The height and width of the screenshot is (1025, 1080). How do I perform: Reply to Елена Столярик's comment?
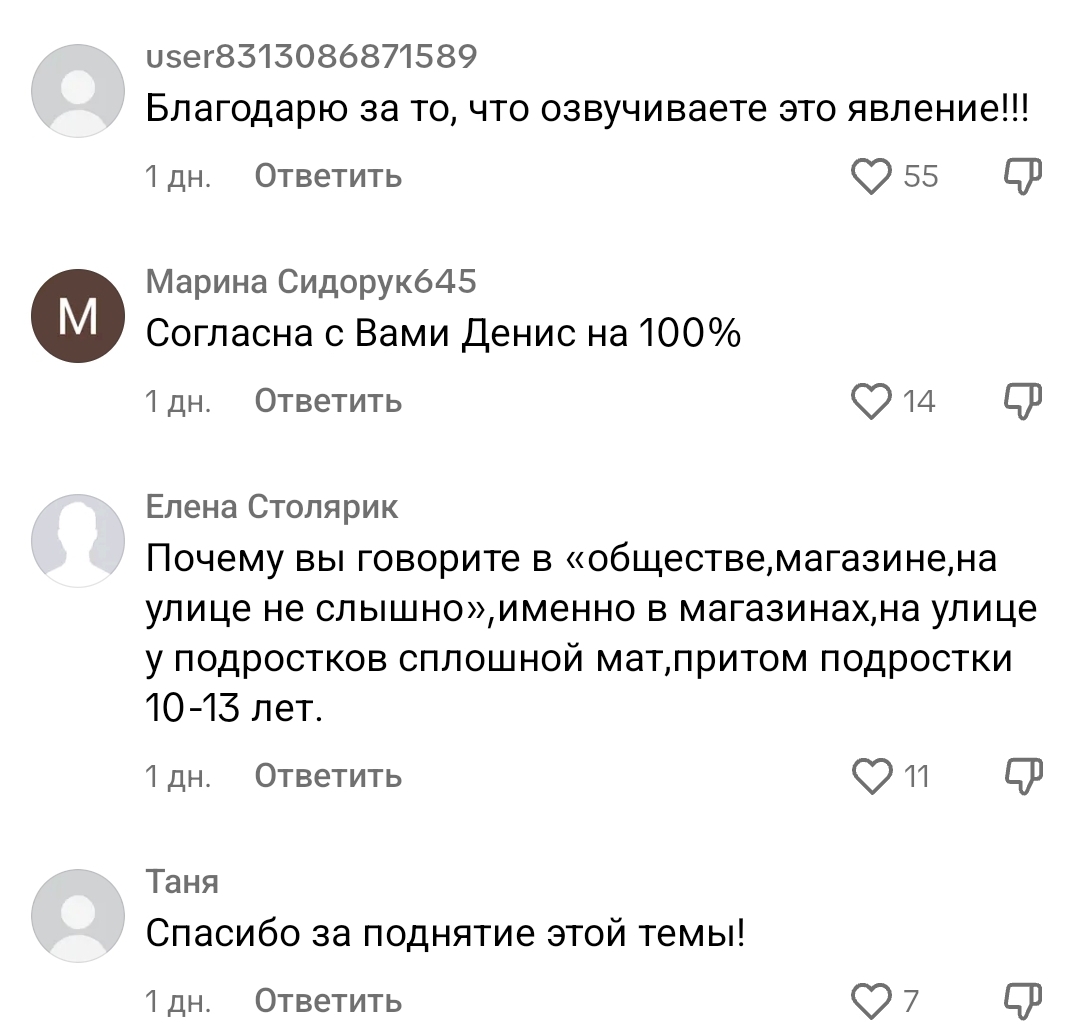click(x=328, y=776)
